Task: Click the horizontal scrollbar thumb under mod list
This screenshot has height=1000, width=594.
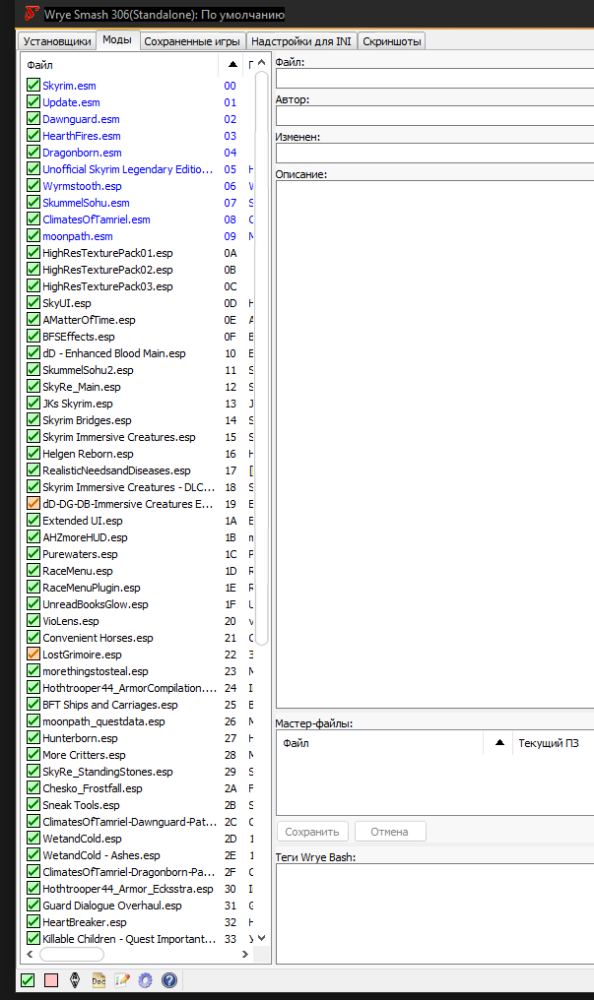Action: [x=71, y=954]
